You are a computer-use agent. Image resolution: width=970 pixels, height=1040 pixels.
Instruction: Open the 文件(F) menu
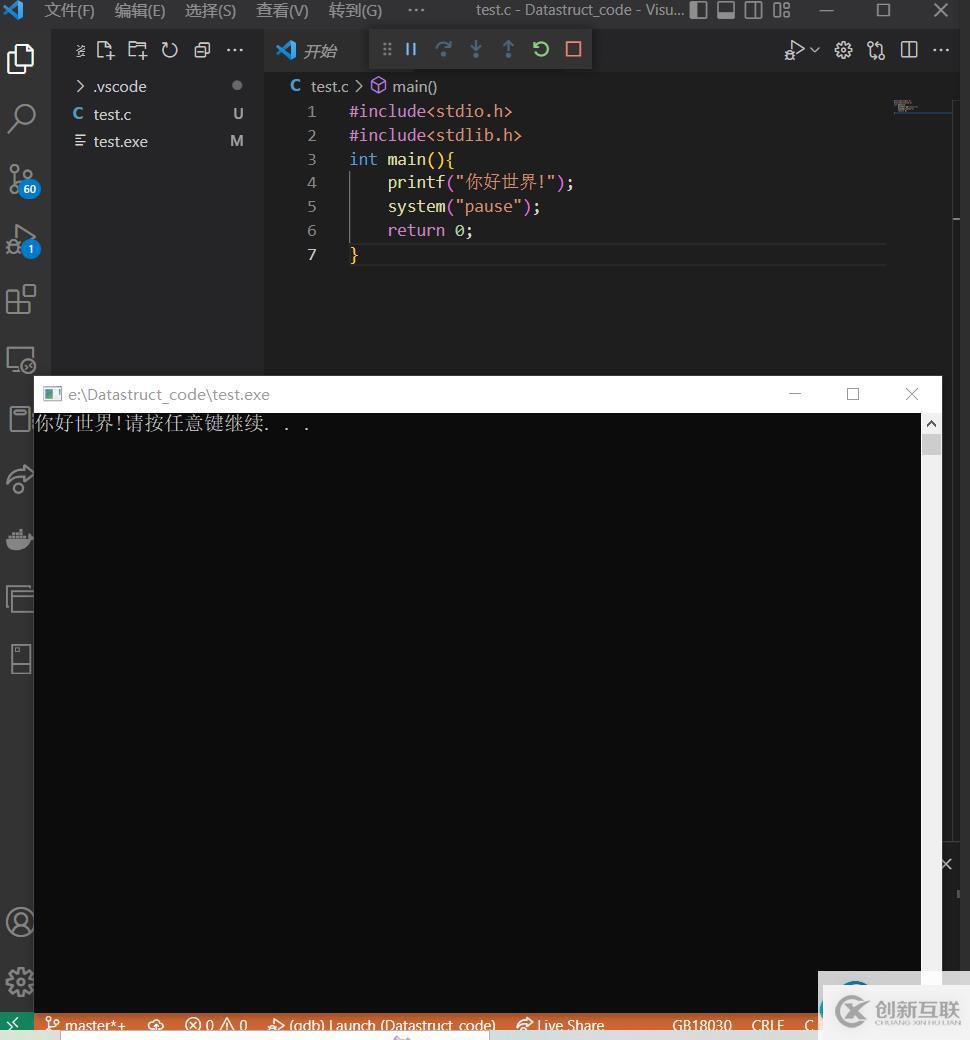click(x=69, y=11)
